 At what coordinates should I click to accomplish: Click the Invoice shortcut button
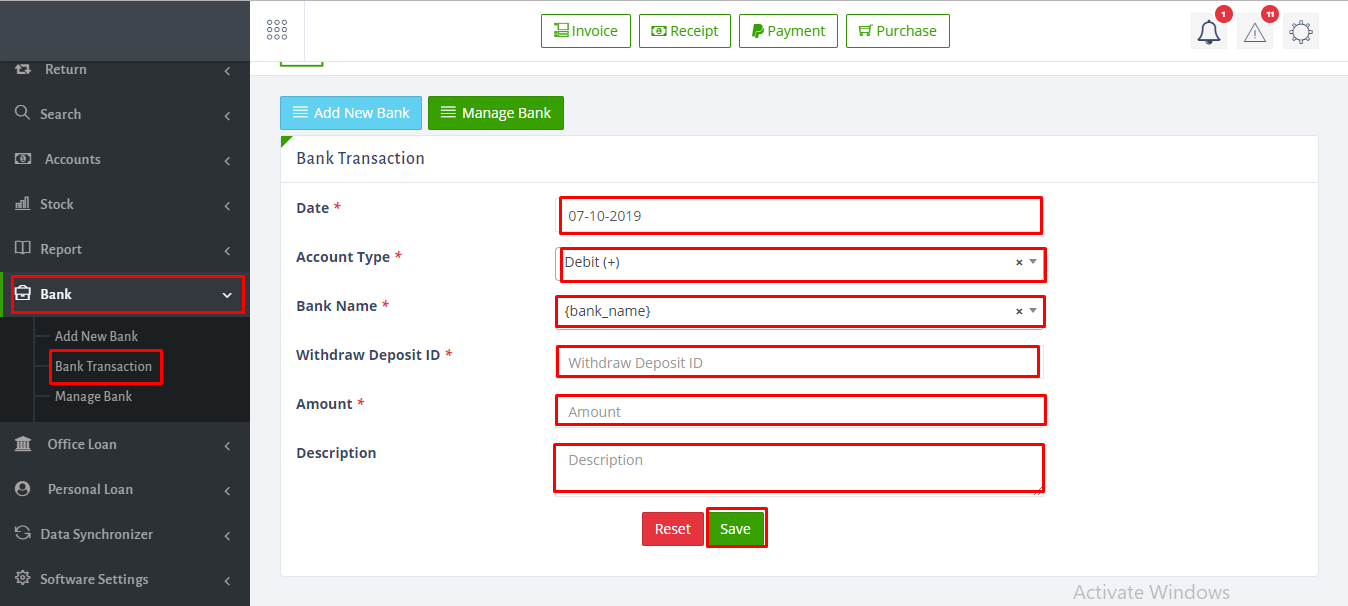[x=586, y=31]
